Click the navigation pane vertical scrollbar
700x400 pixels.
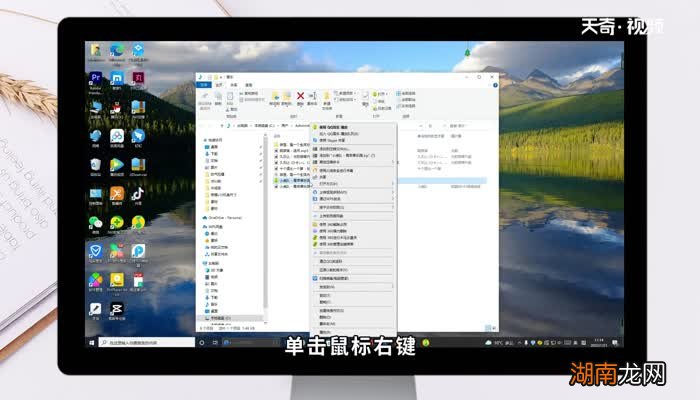pos(266,223)
